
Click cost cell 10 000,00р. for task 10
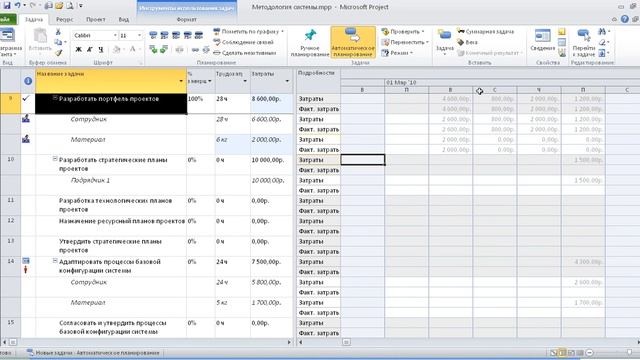[271, 164]
